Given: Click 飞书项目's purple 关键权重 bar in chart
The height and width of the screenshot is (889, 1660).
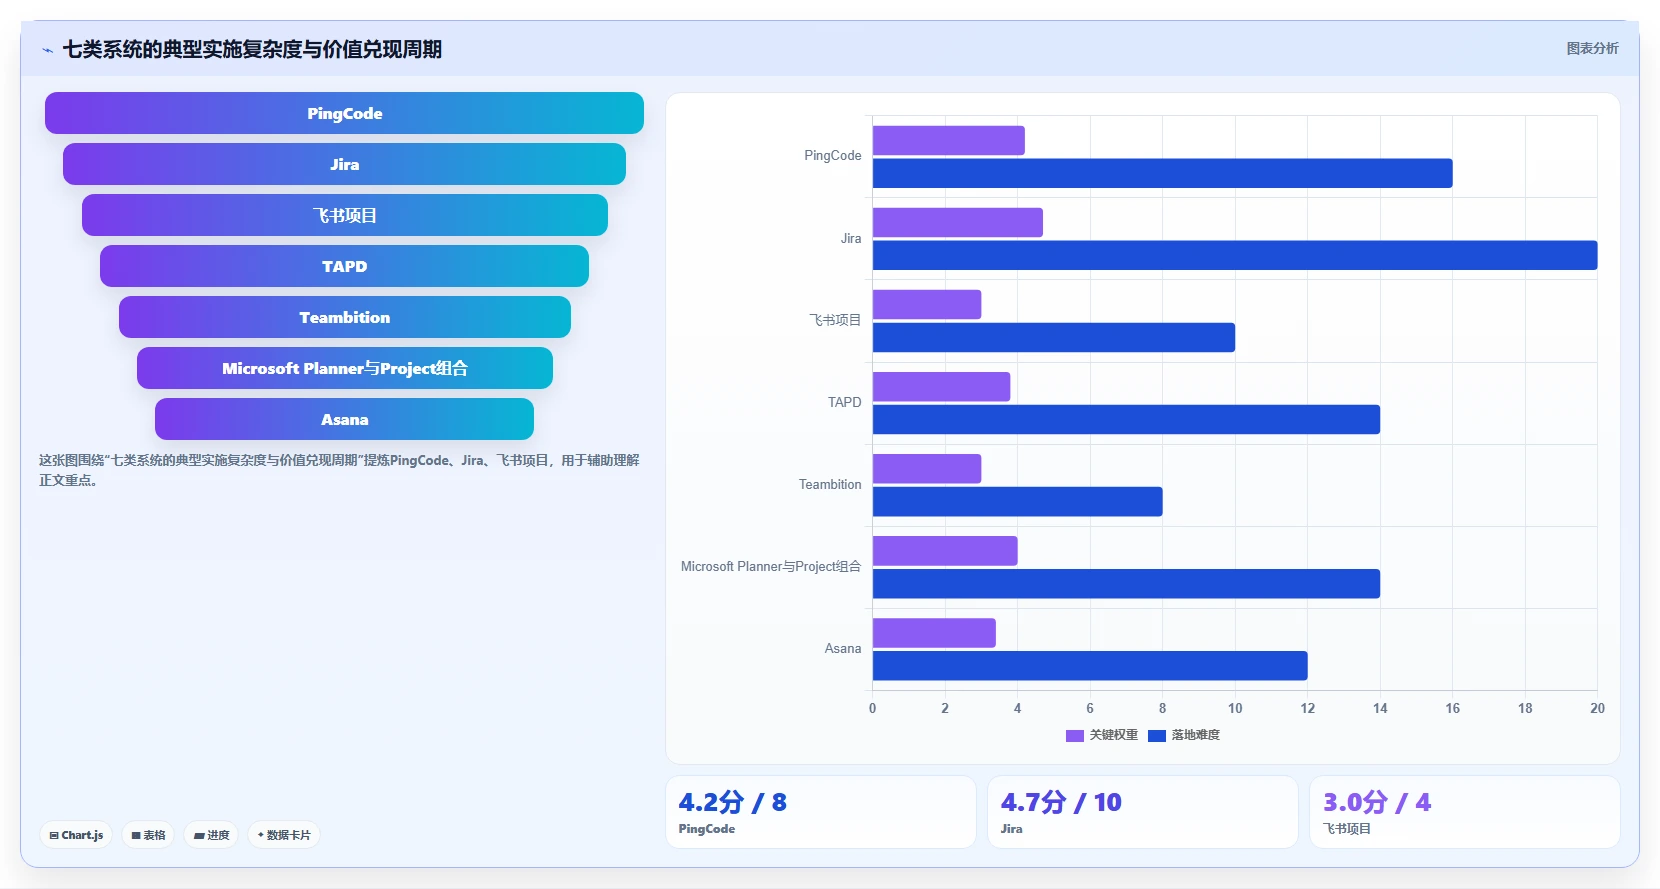Looking at the screenshot, I should coord(927,305).
